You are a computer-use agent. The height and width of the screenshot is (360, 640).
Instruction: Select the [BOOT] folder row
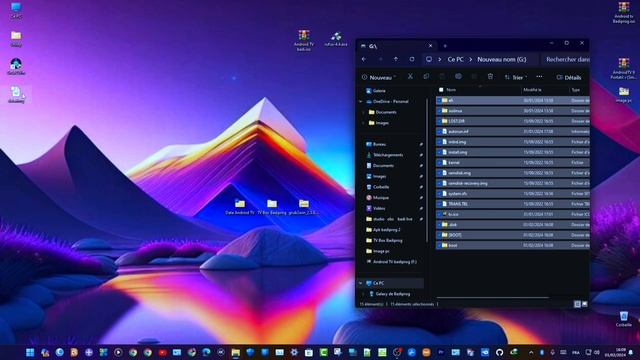513,235
